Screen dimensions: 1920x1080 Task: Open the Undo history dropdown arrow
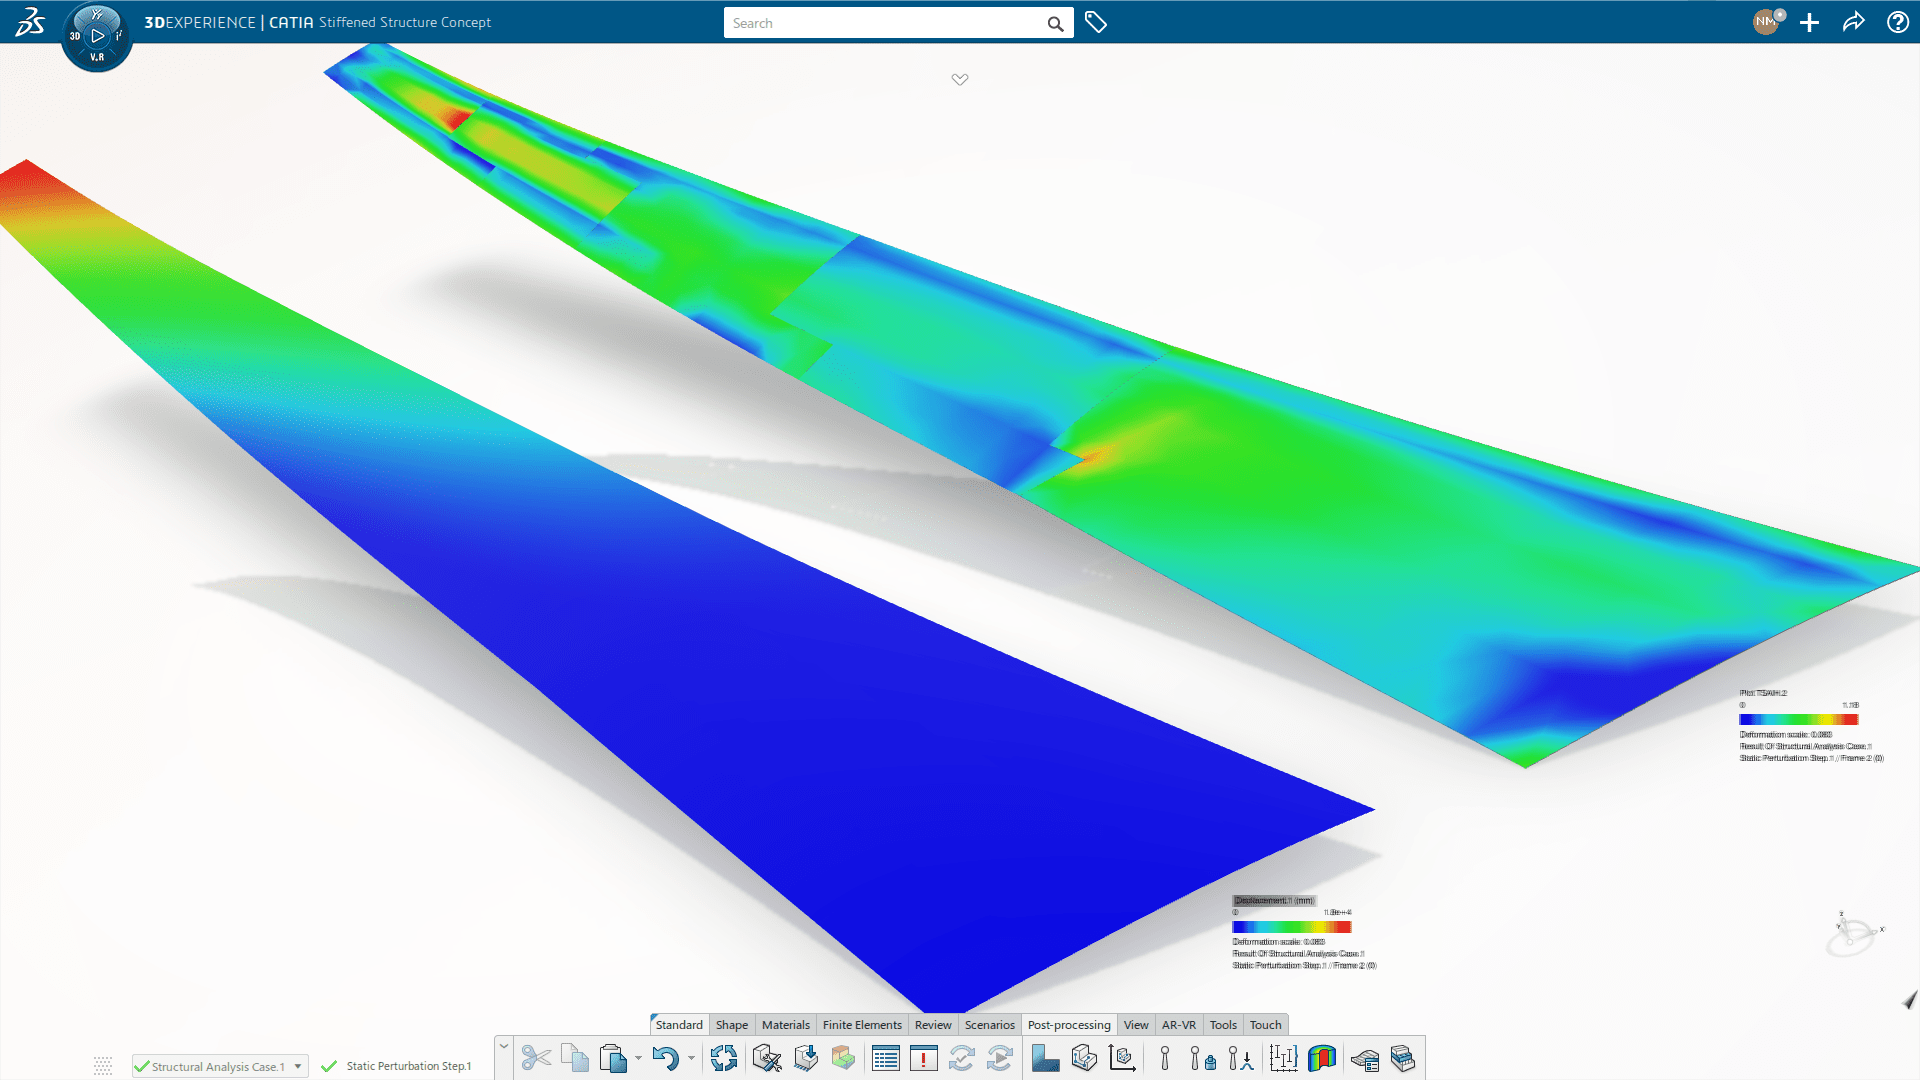point(691,1058)
